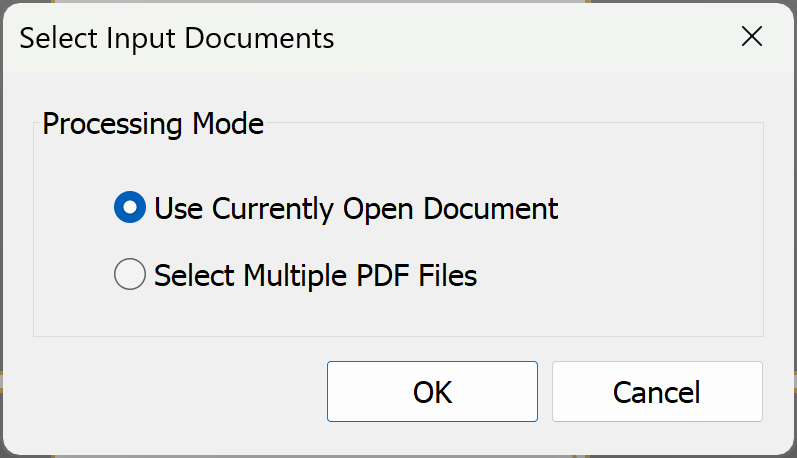Click the "Use Currently Open Document" label text
Image resolution: width=797 pixels, height=458 pixels.
pyautogui.click(x=355, y=208)
